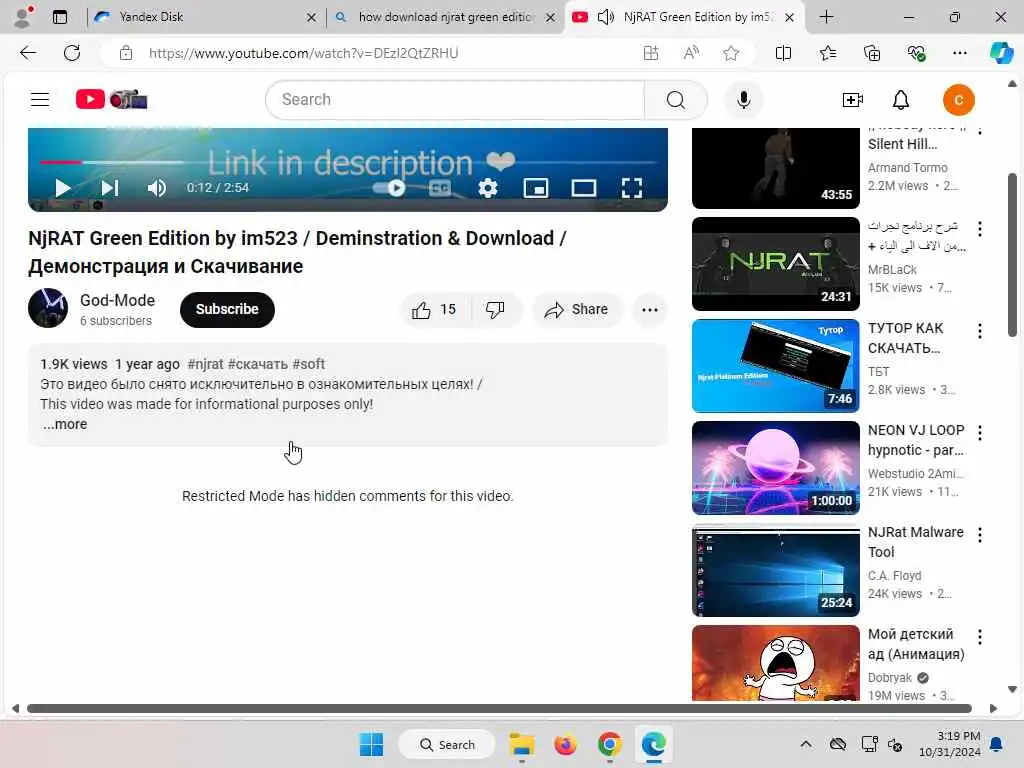Open MrBLaCk NJRAT video thumbnail
1024x768 pixels.
coord(776,264)
